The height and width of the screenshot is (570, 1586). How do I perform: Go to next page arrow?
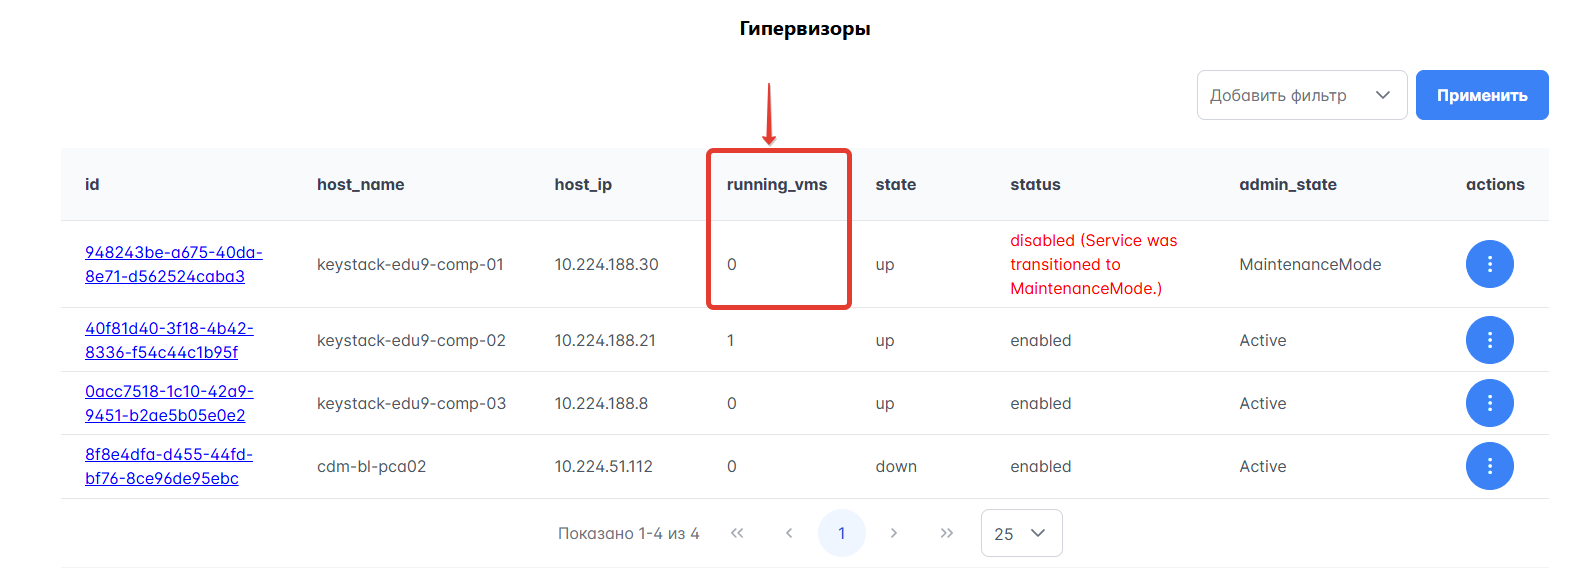tap(894, 533)
